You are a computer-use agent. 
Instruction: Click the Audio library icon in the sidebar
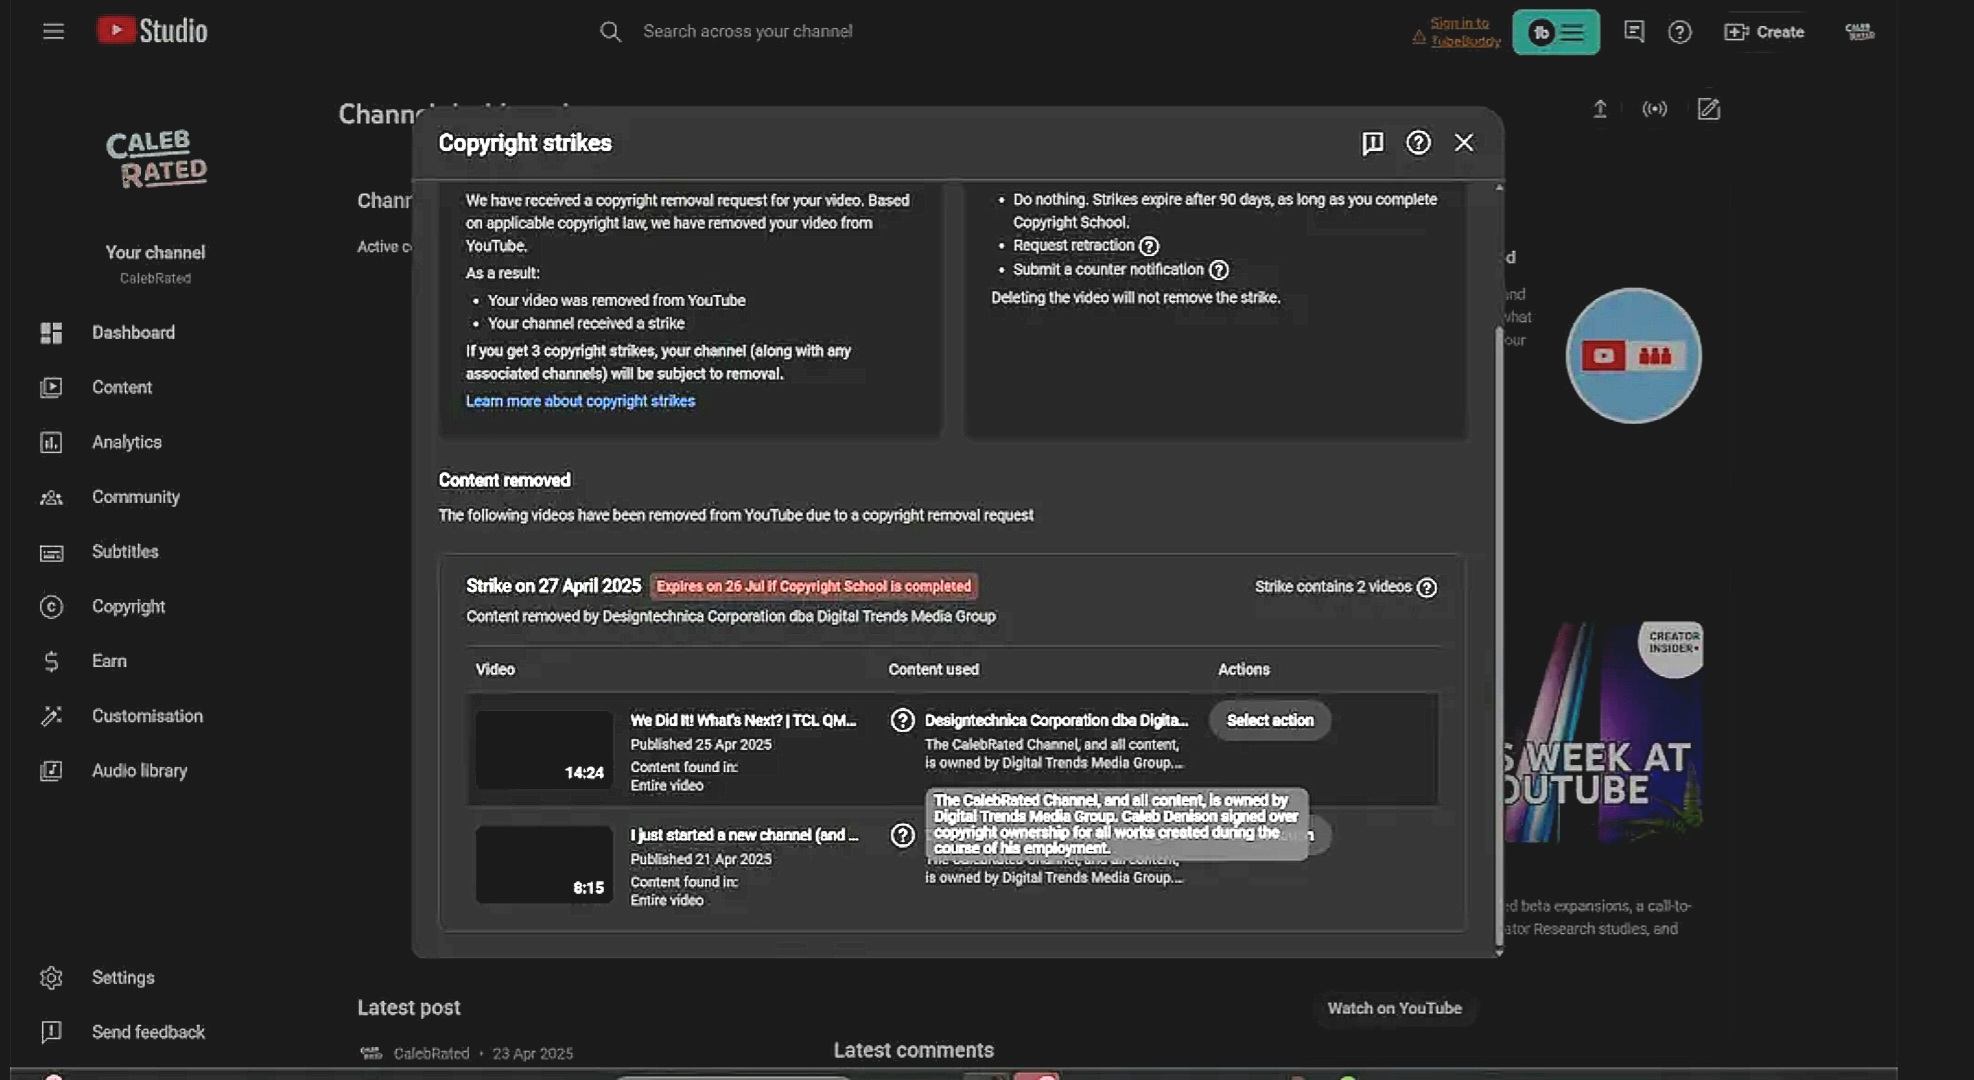point(51,771)
